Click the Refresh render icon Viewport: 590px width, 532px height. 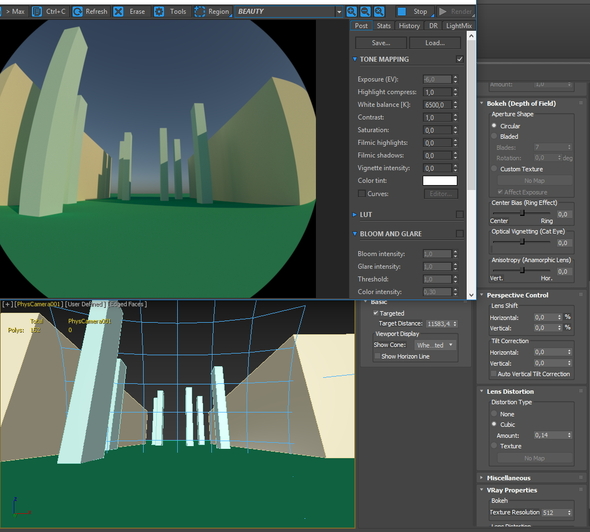tap(77, 12)
